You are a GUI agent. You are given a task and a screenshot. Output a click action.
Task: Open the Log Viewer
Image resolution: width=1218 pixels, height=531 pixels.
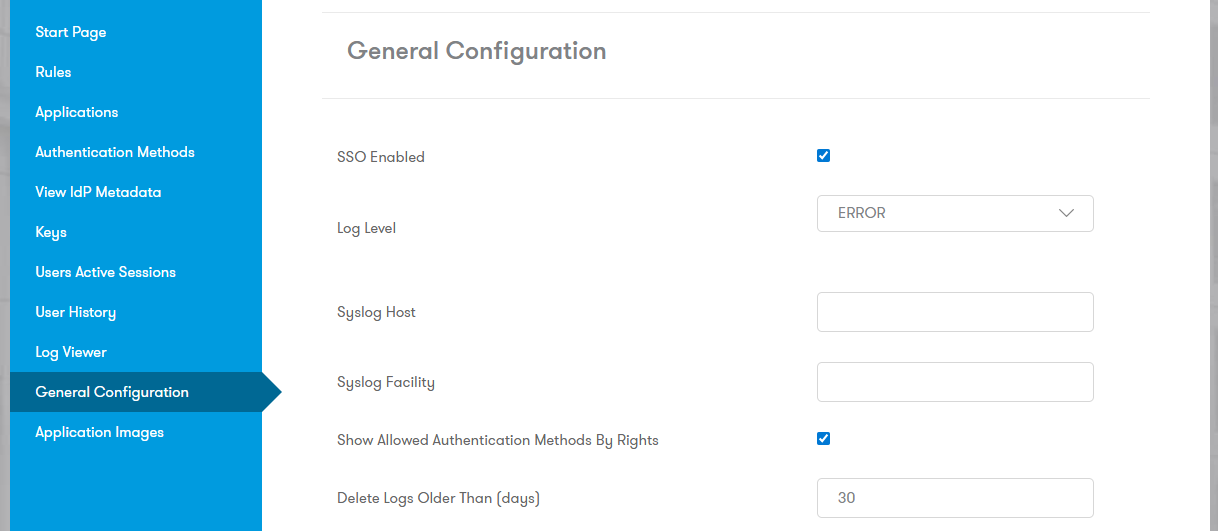tap(70, 352)
